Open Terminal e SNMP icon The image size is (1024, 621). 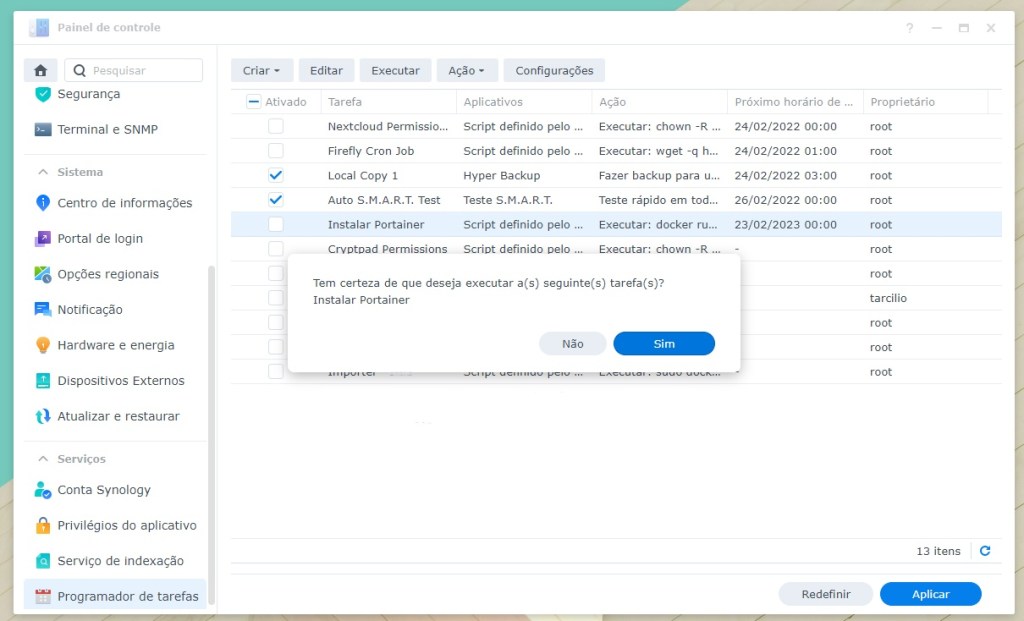[43, 129]
